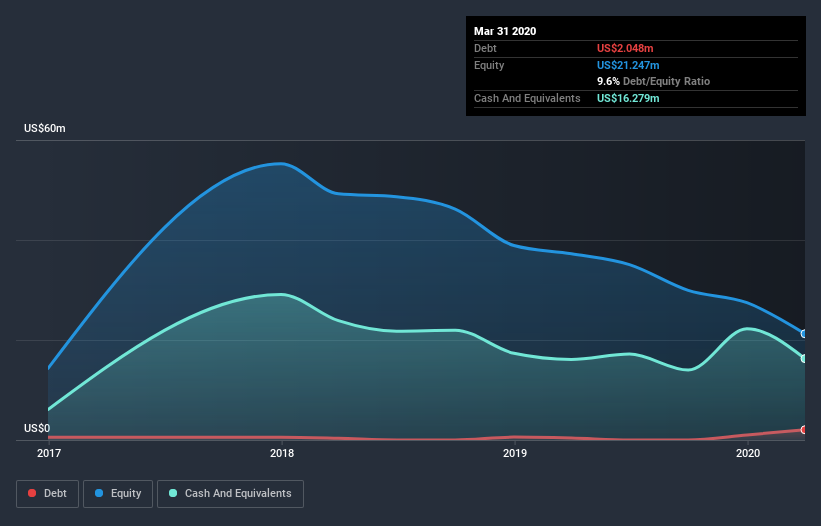
Task: Click the 2020 x-axis label
Action: click(x=748, y=453)
